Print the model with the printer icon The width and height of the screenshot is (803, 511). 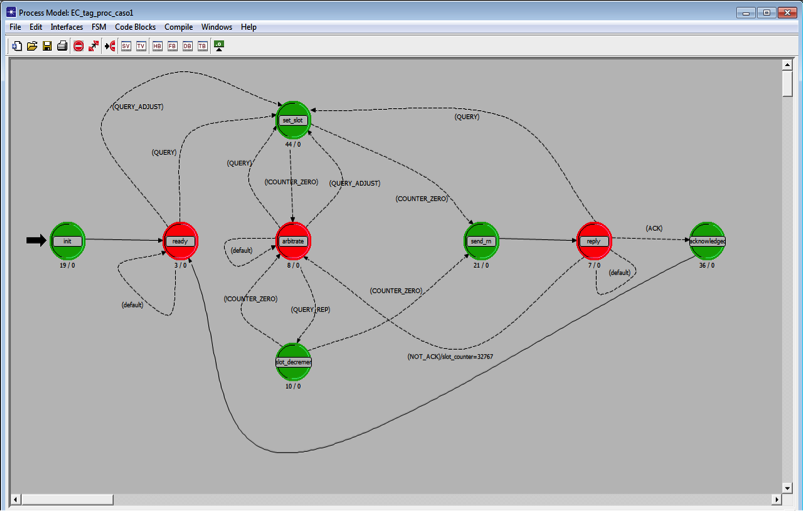click(62, 46)
